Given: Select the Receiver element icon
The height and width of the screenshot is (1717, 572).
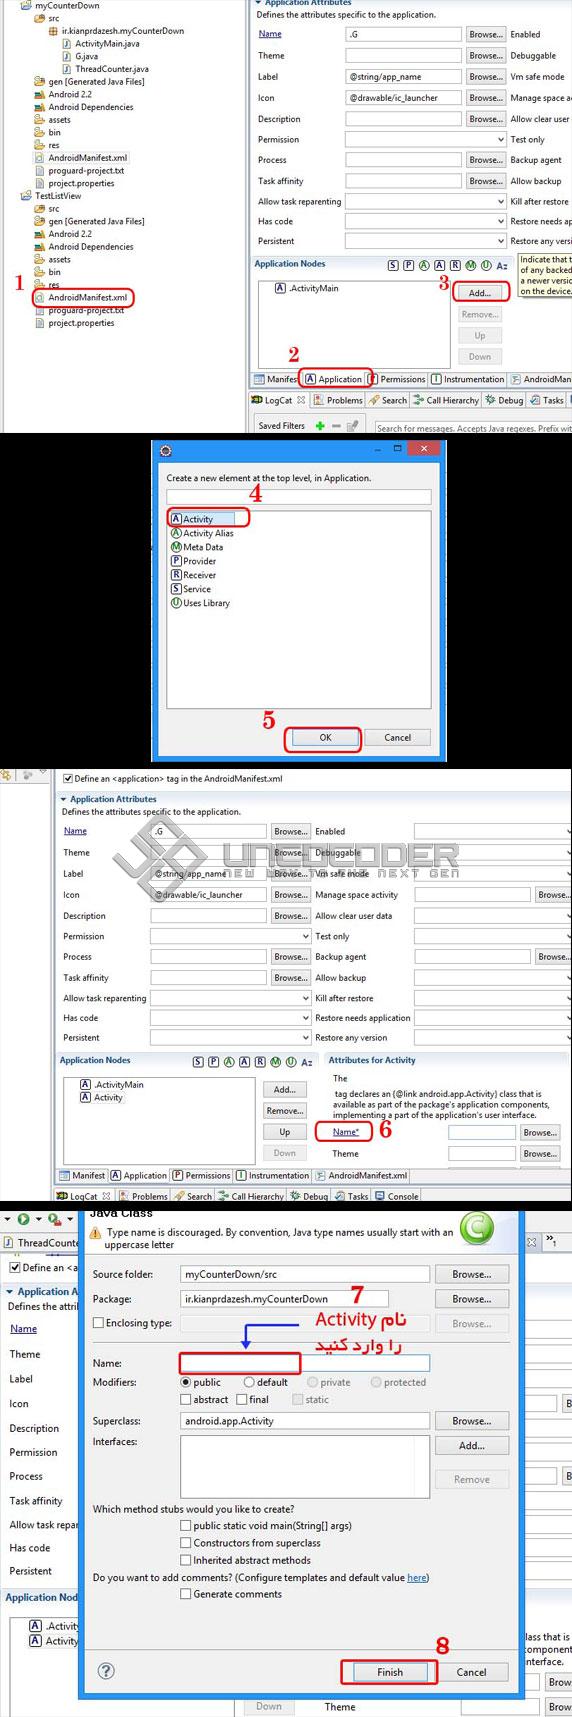Looking at the screenshot, I should [176, 575].
